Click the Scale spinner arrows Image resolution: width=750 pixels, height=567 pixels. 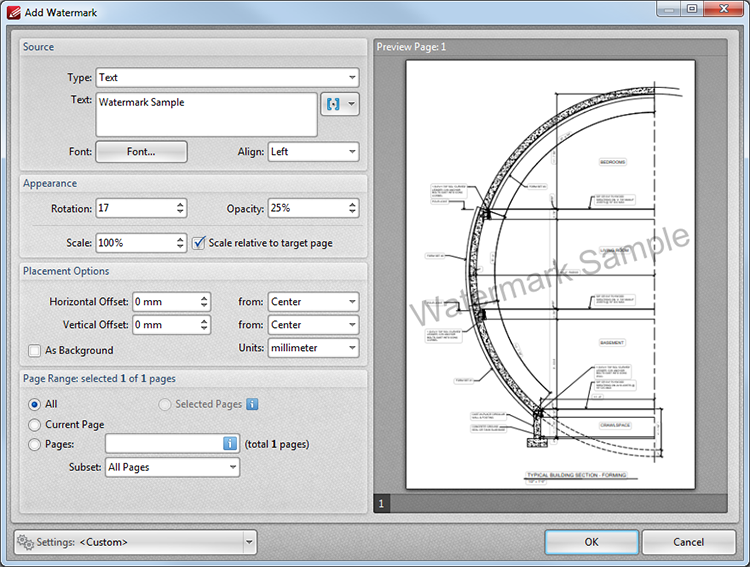[180, 243]
